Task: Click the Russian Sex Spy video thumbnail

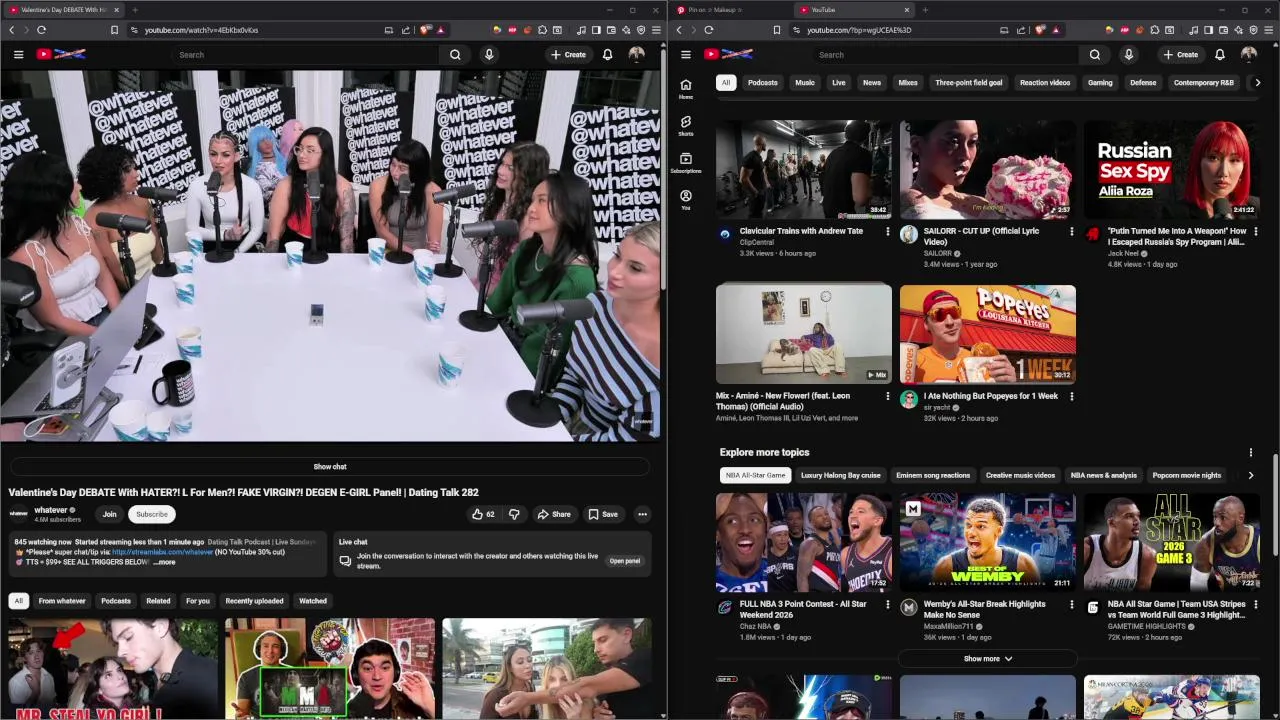Action: pos(1171,169)
